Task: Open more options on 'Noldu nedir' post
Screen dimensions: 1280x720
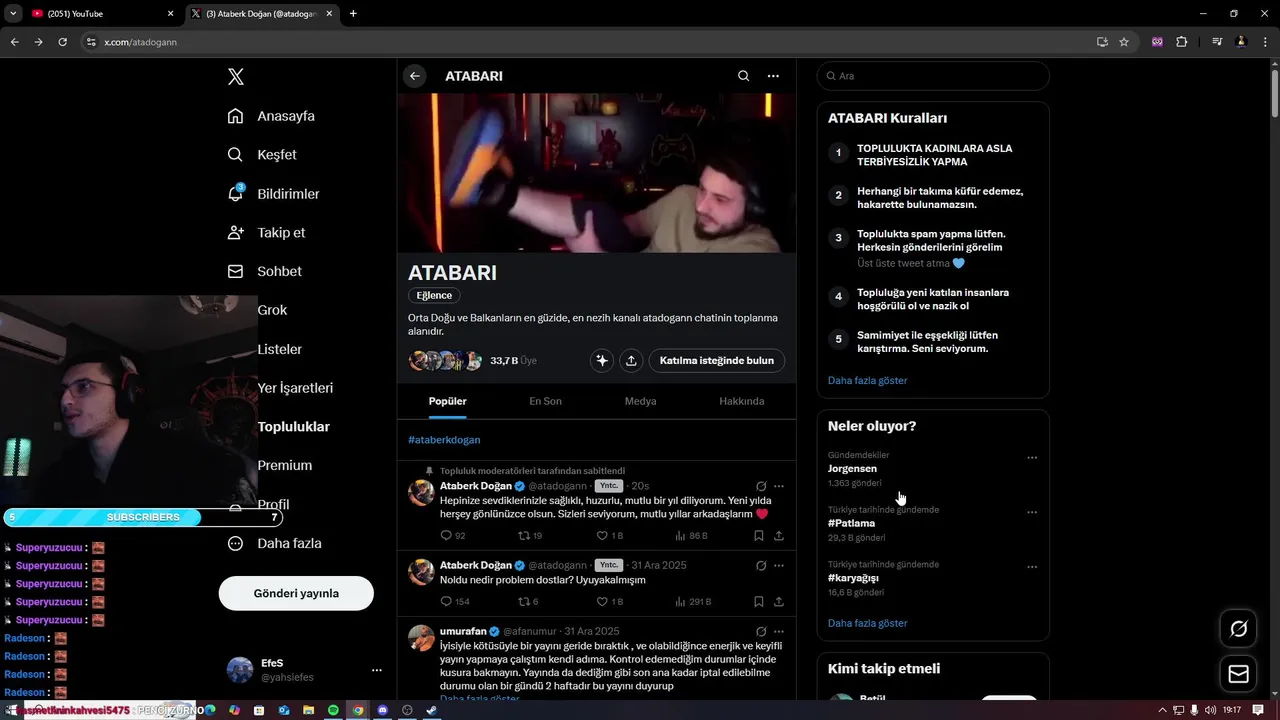Action: (779, 565)
